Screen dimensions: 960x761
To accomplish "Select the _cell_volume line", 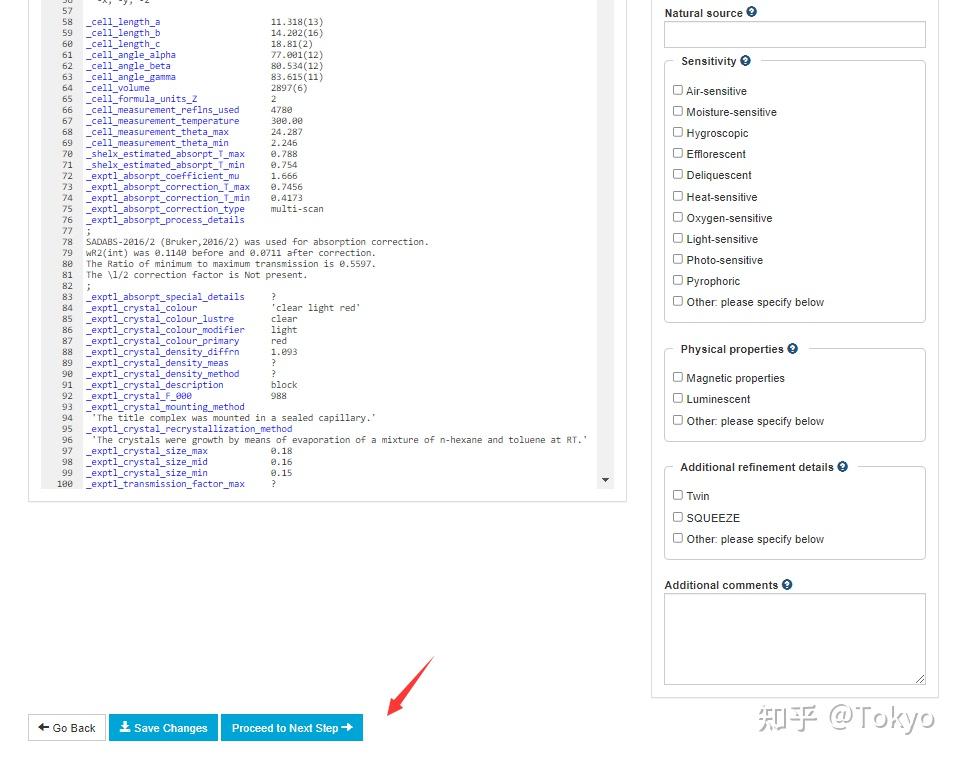I will pyautogui.click(x=197, y=88).
